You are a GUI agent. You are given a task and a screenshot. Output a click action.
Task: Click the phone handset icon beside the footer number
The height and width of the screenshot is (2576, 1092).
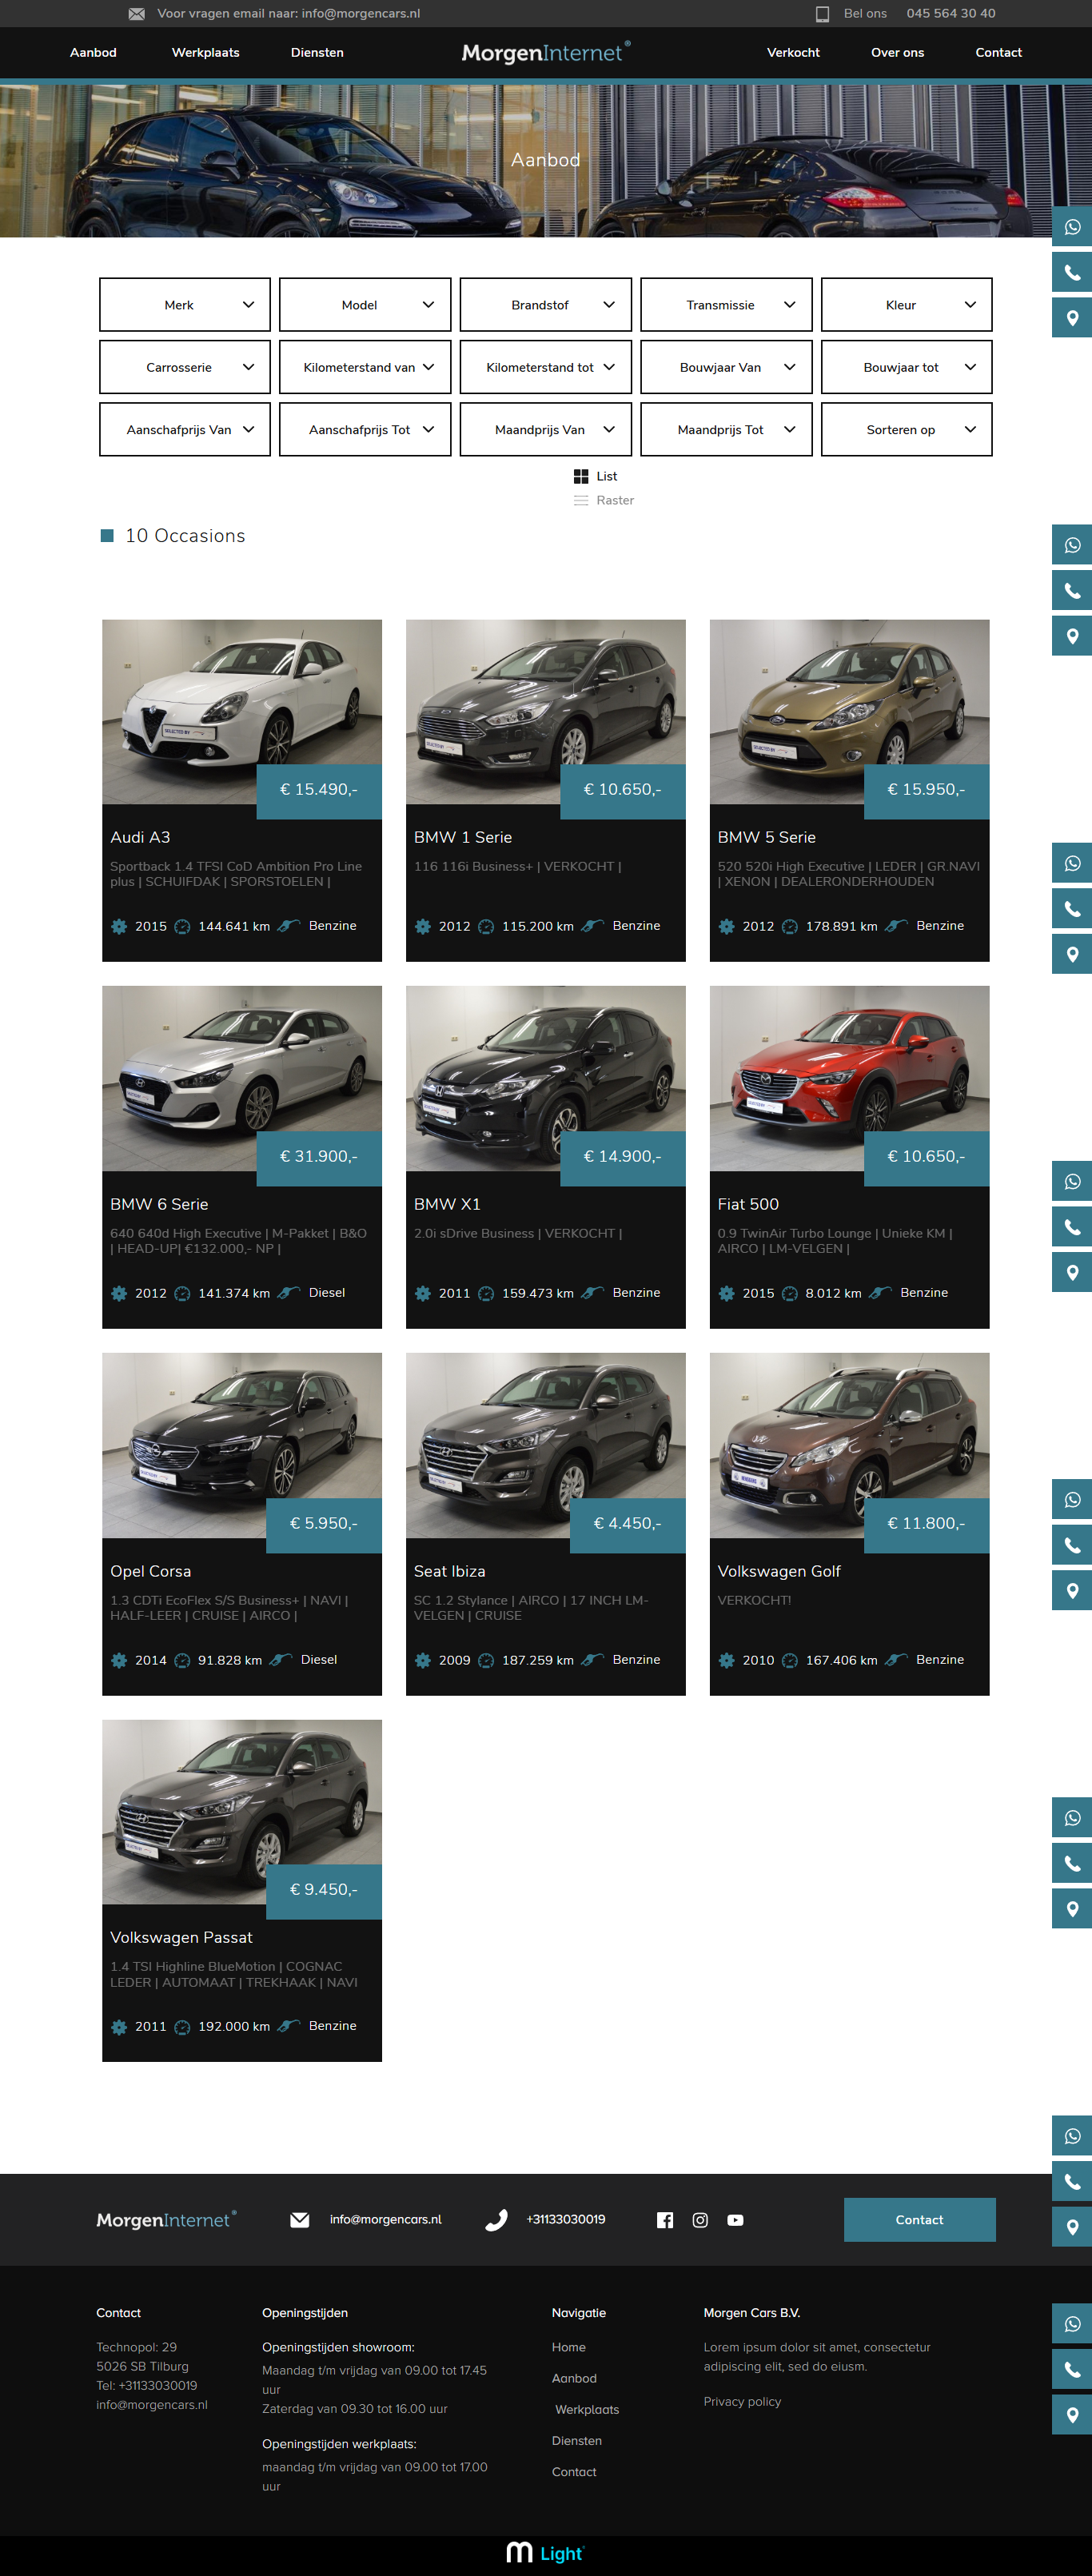tap(496, 2219)
